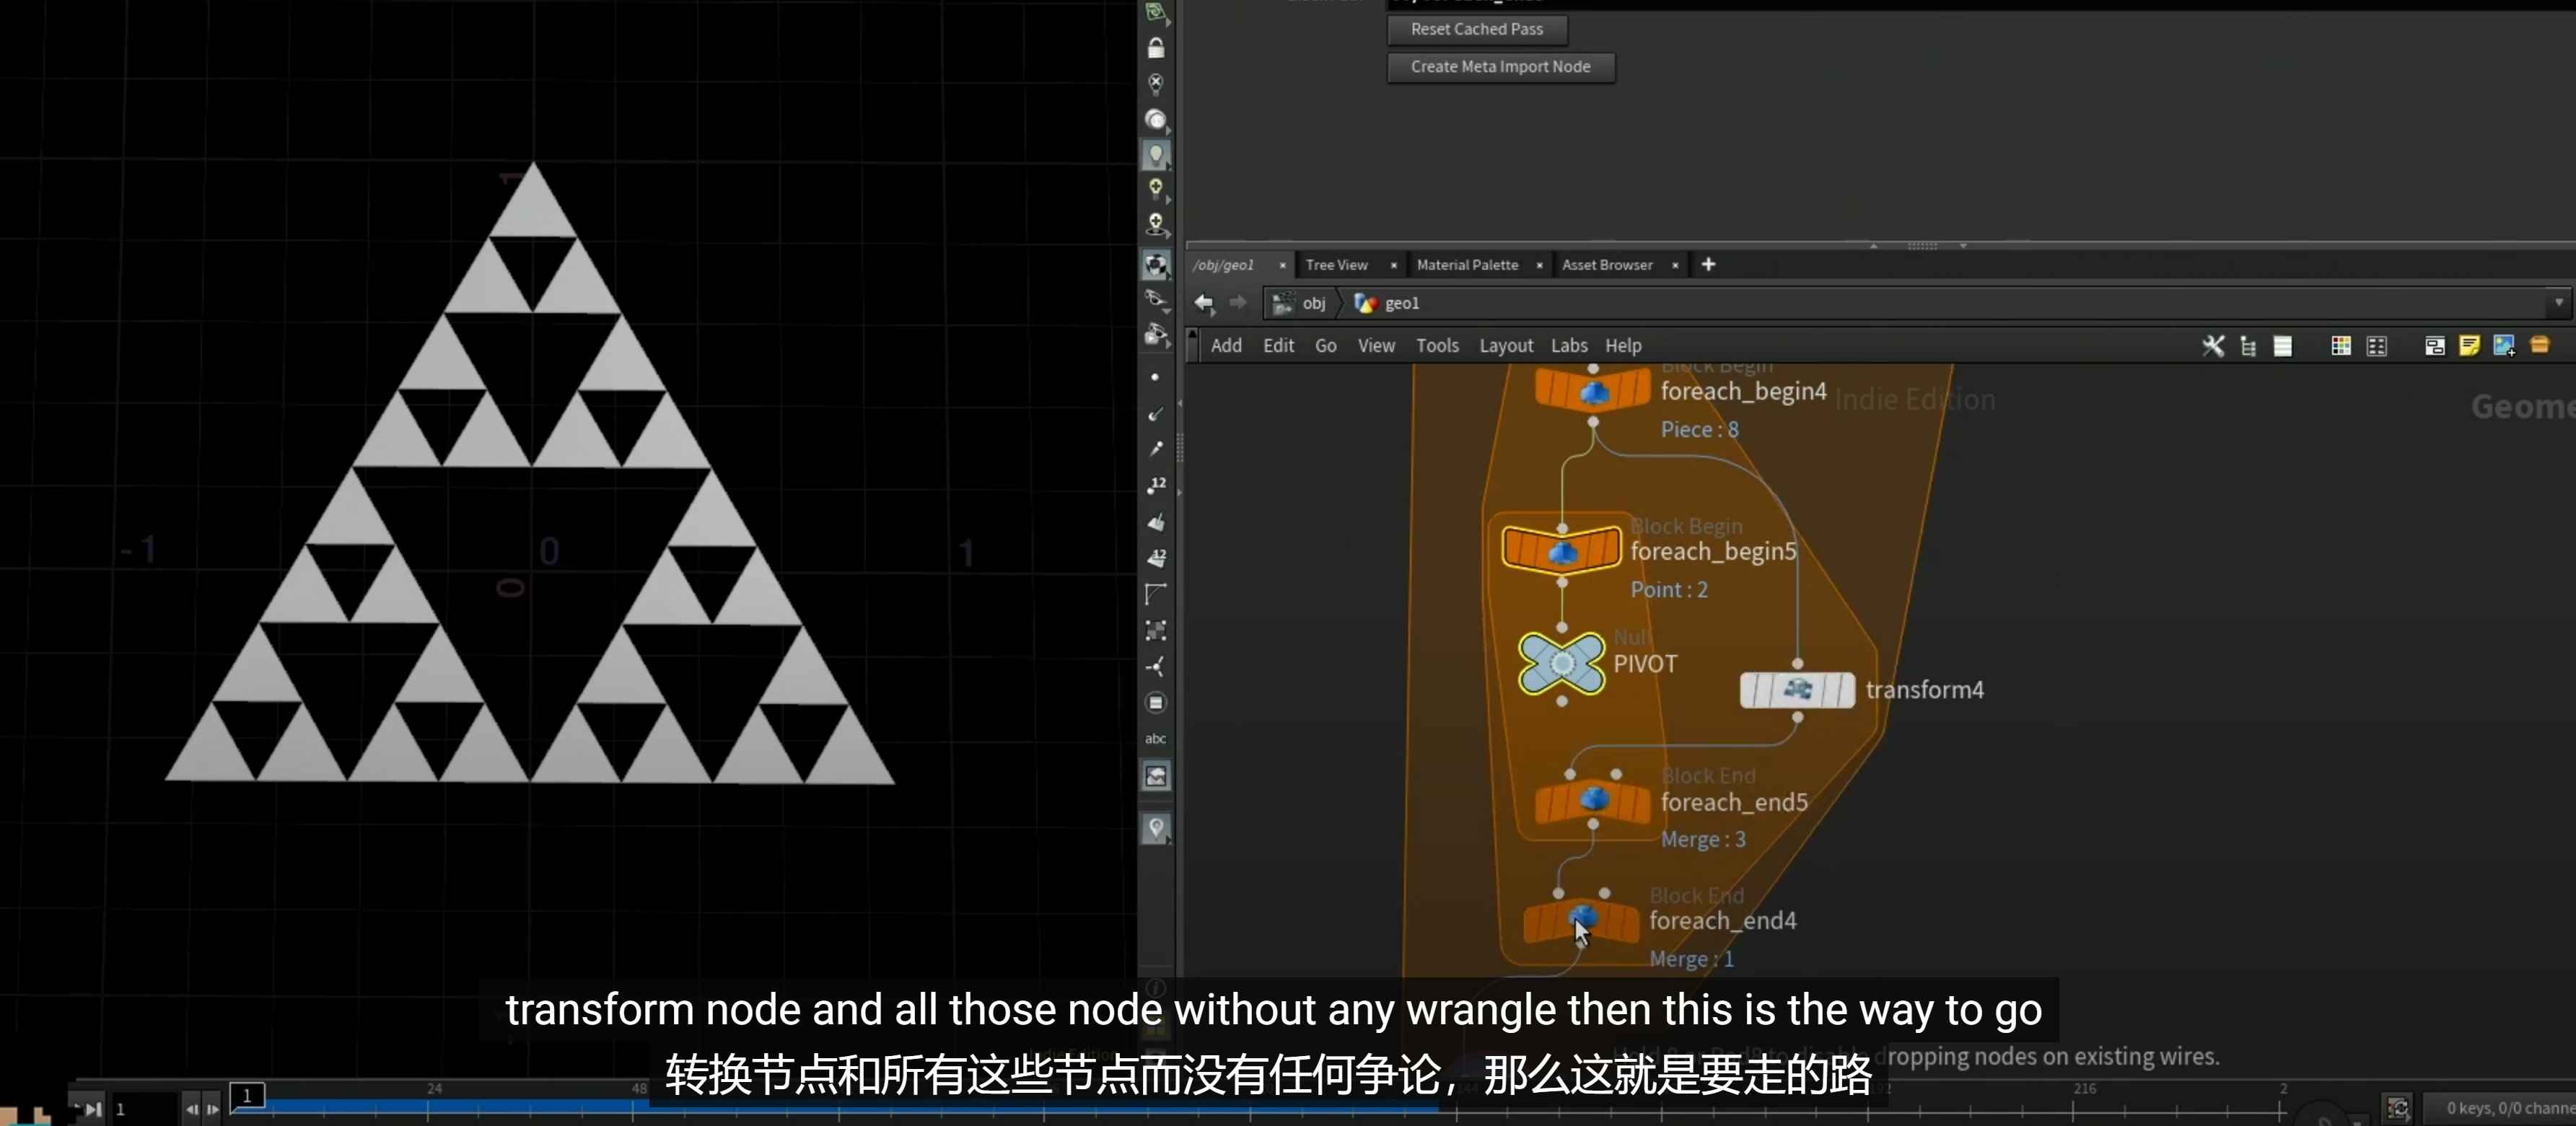Toggle the viewport lock icon
Image resolution: width=2576 pixels, height=1126 pixels.
click(x=1156, y=48)
